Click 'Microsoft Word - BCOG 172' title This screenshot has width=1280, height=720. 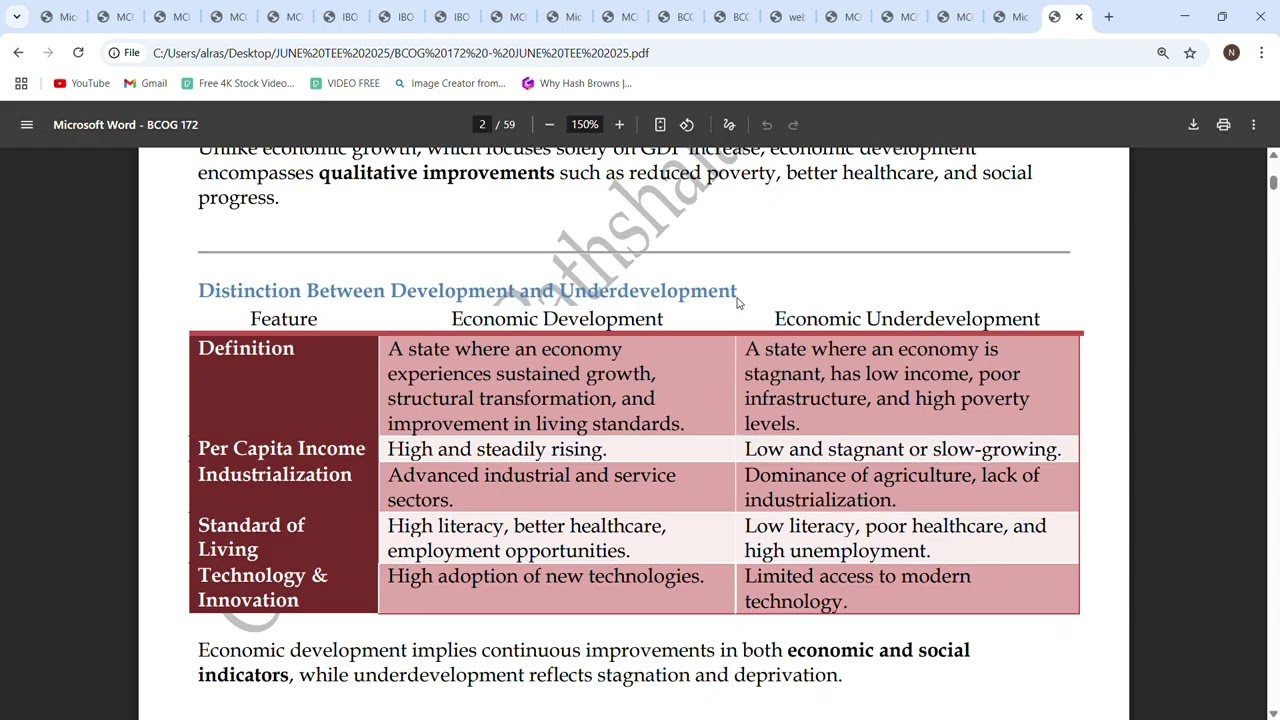[126, 125]
